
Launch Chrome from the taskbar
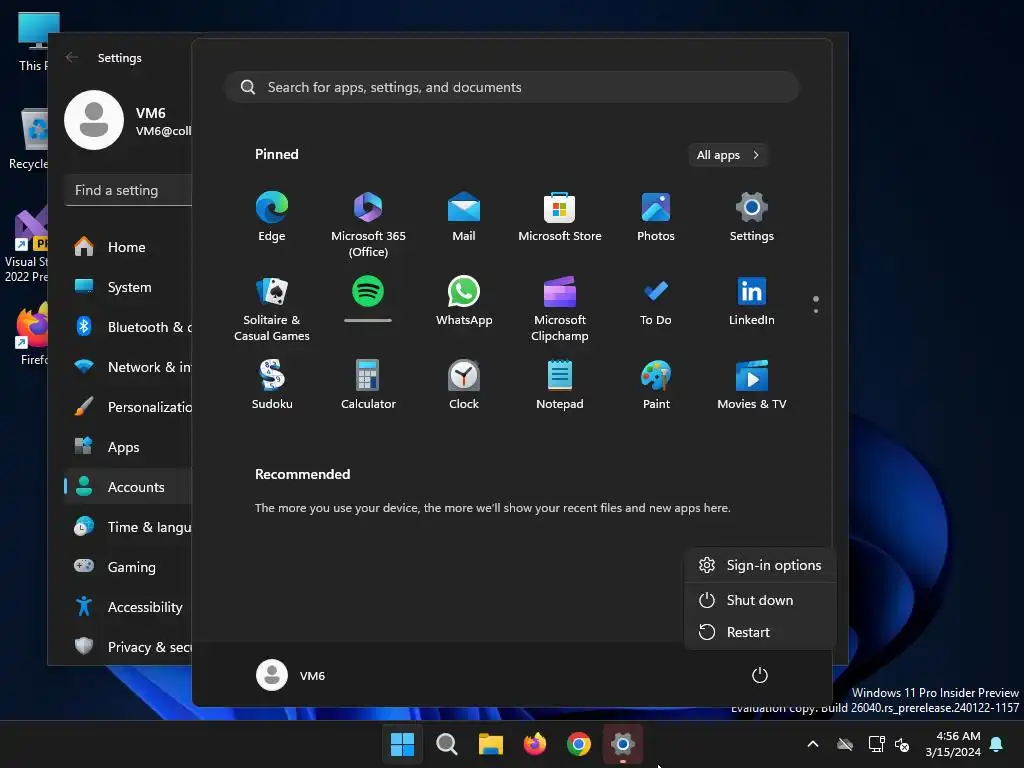(579, 744)
